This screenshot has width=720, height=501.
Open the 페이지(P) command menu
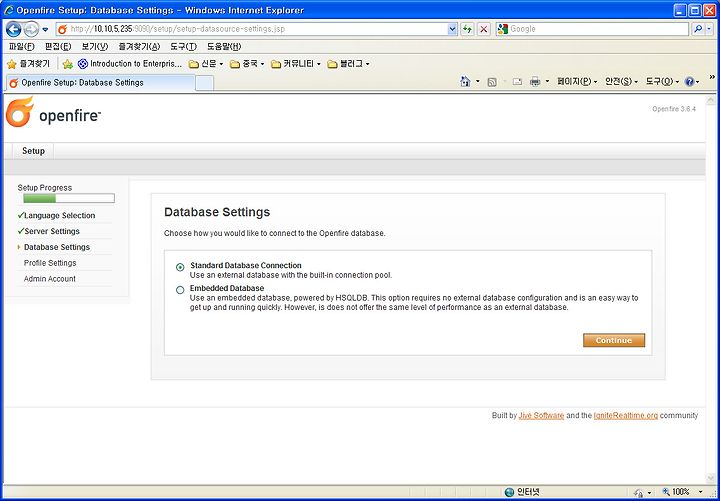(x=577, y=82)
